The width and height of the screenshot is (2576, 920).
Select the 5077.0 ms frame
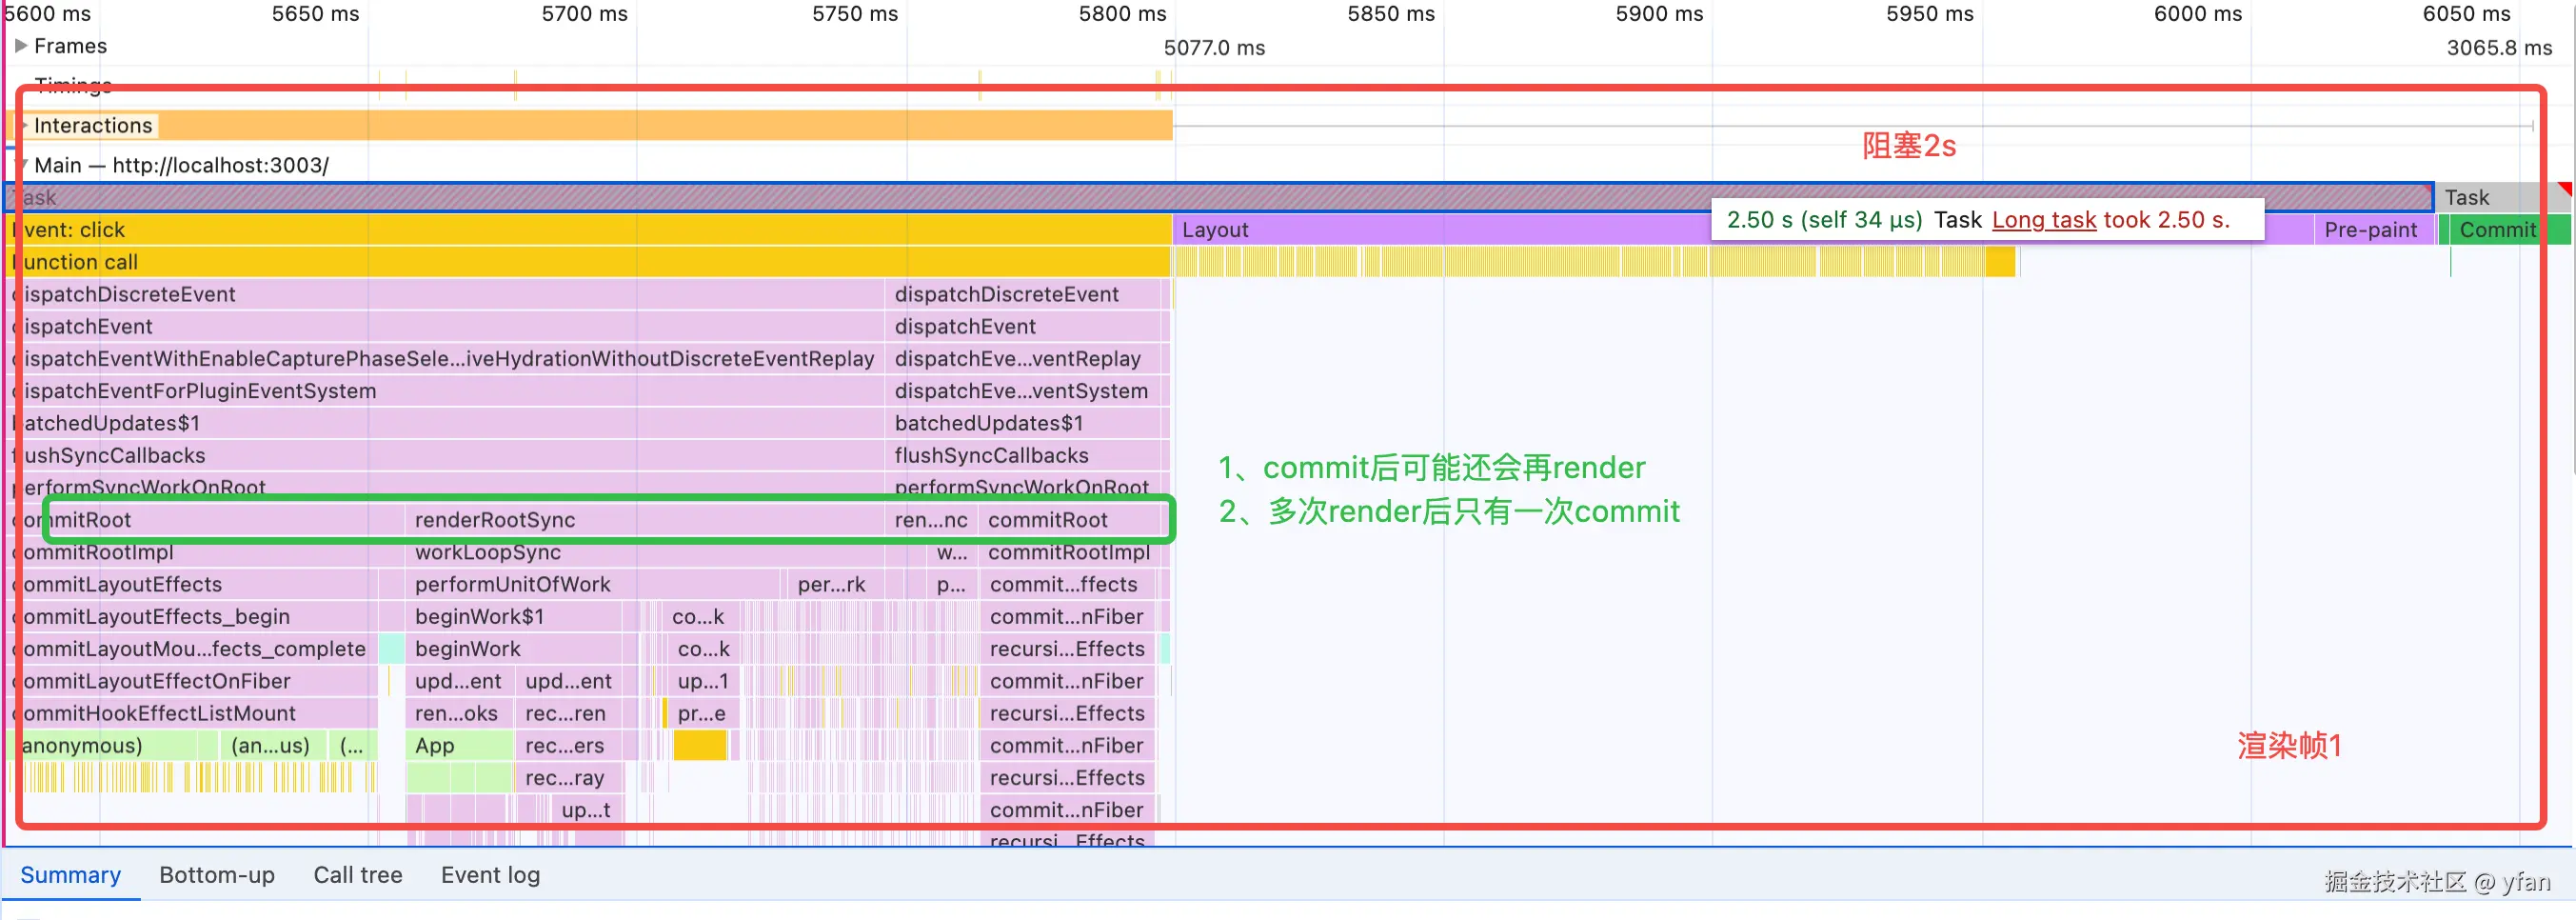tap(1214, 48)
